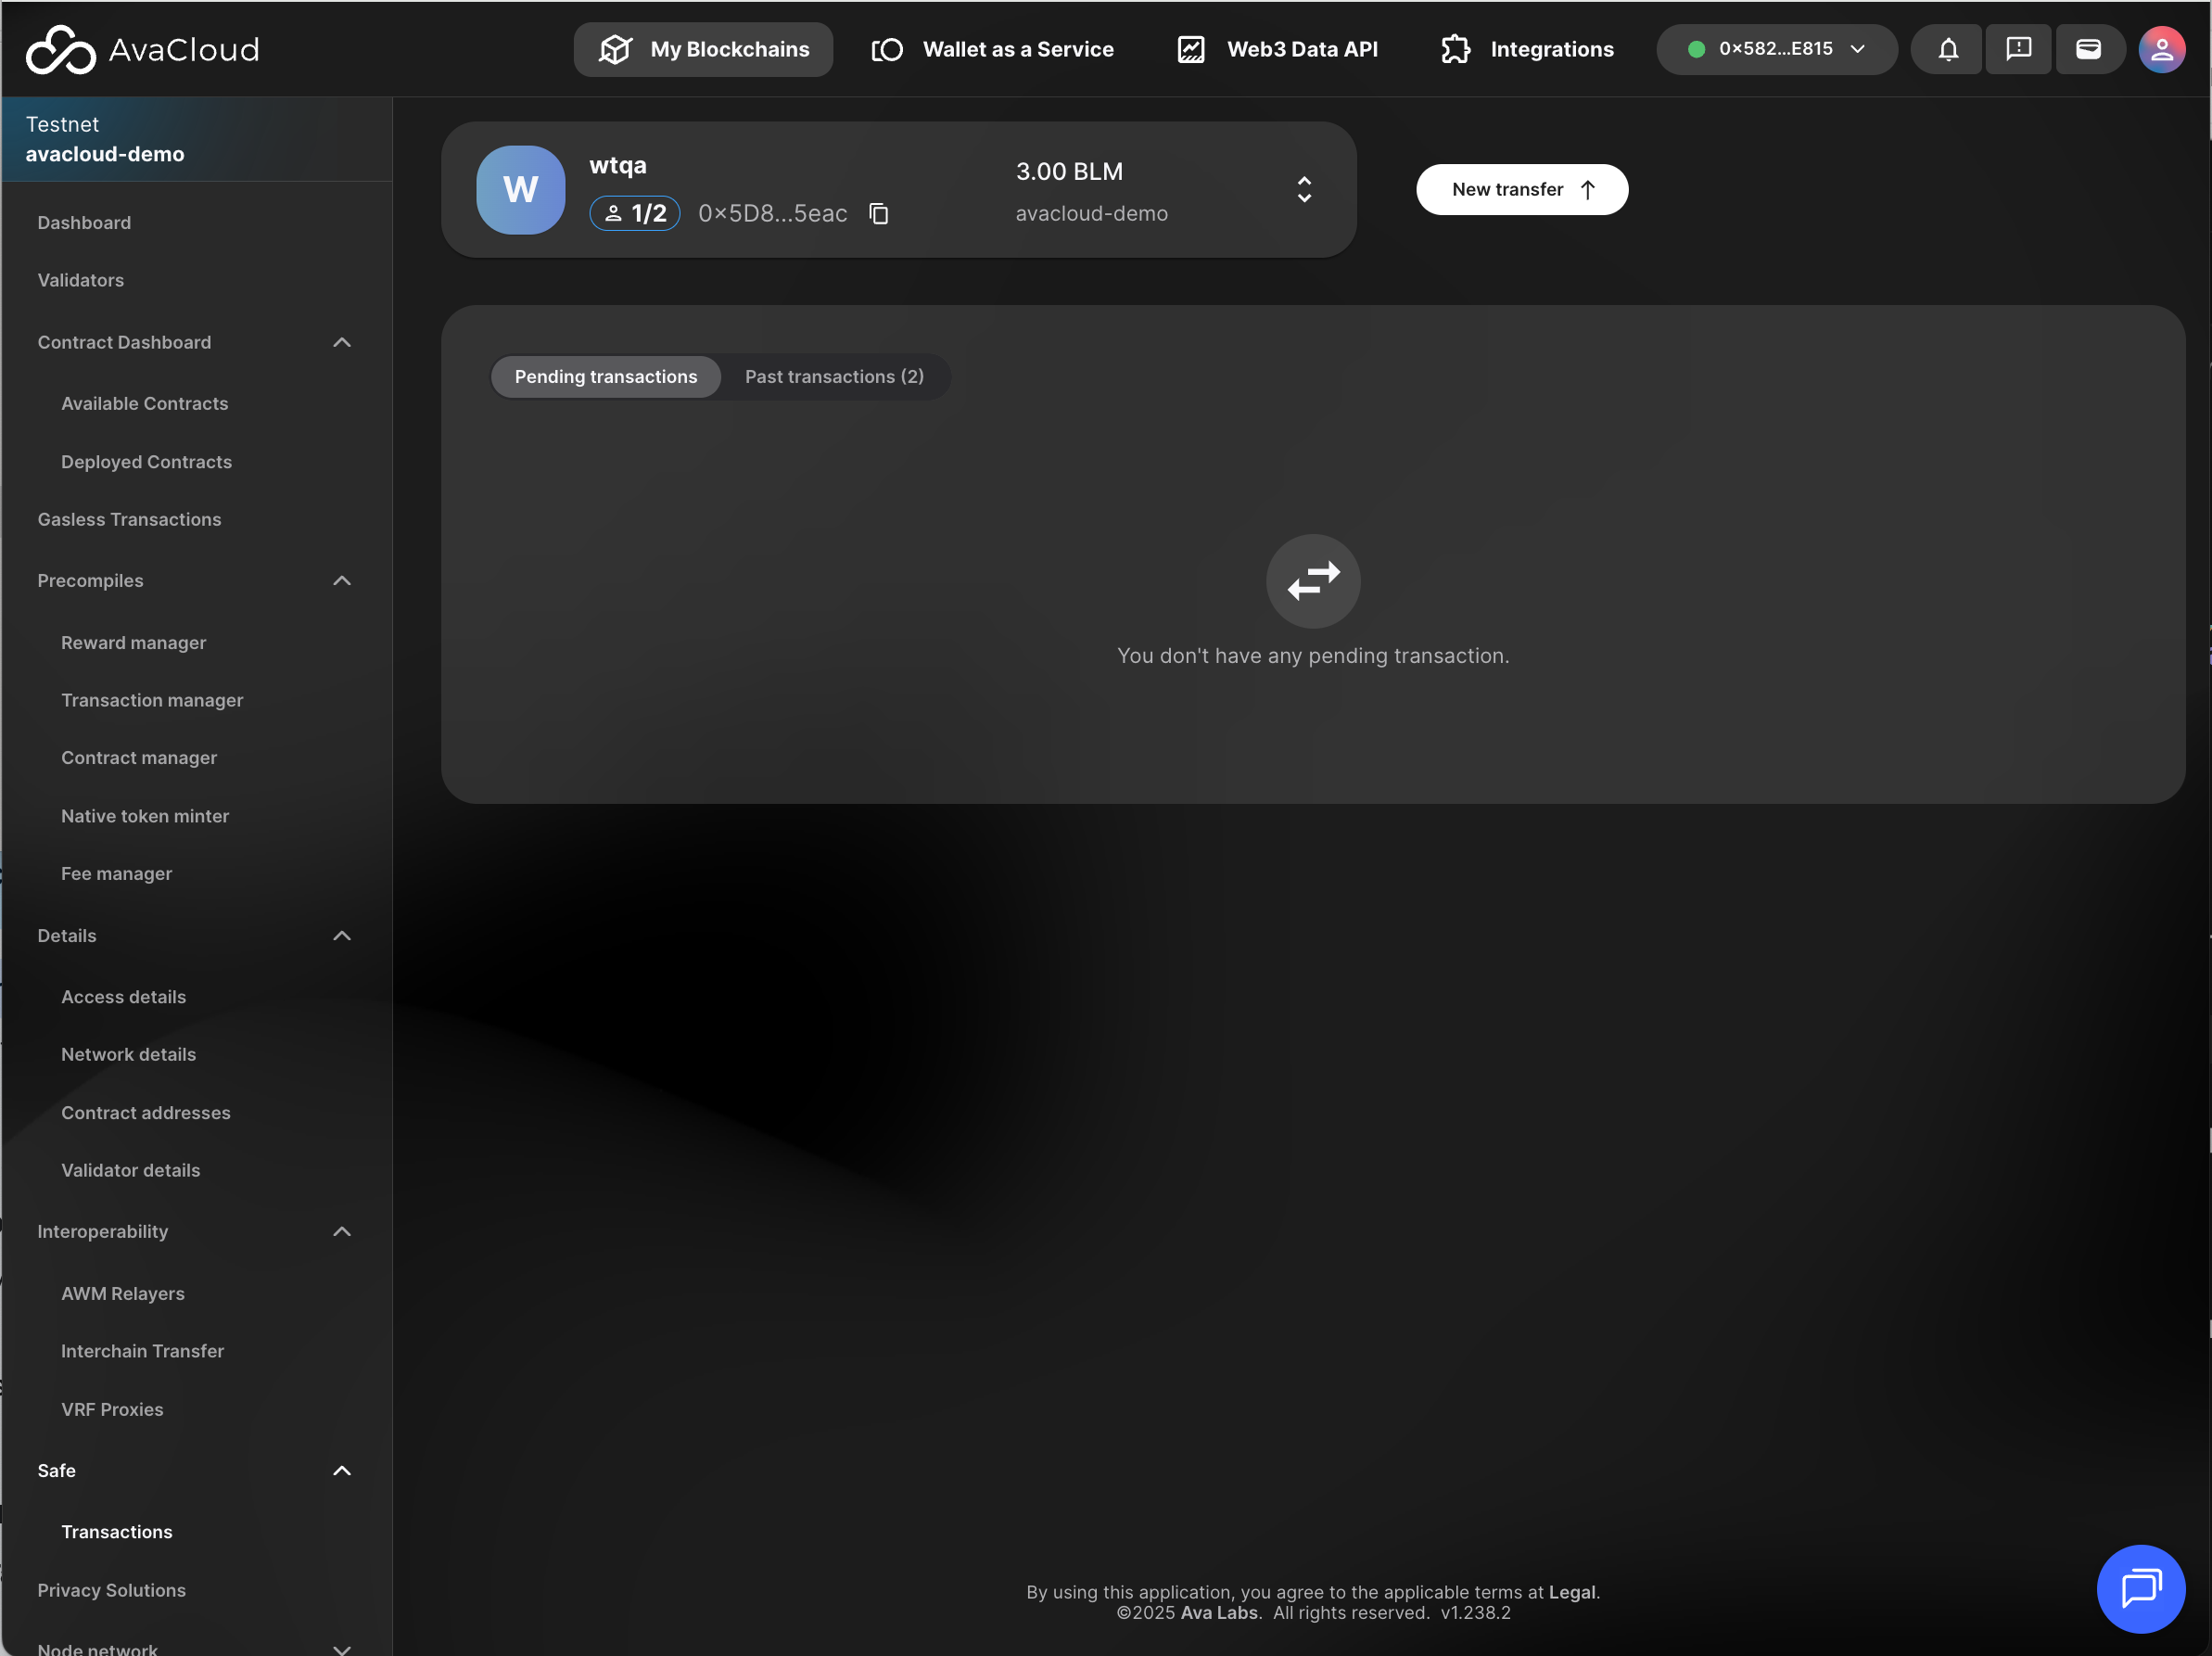Collapse the Contract Dashboard section

pyautogui.click(x=341, y=342)
